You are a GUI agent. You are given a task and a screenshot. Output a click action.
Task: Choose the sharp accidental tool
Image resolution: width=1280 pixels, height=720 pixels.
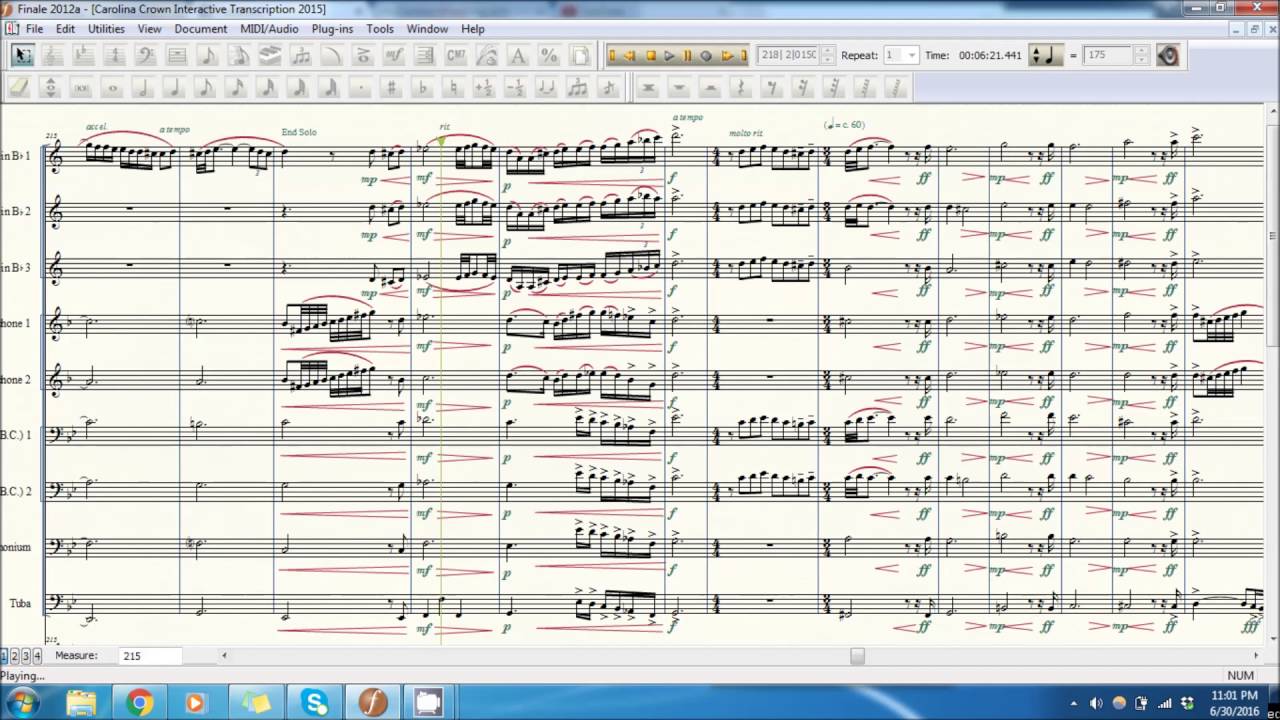[392, 88]
